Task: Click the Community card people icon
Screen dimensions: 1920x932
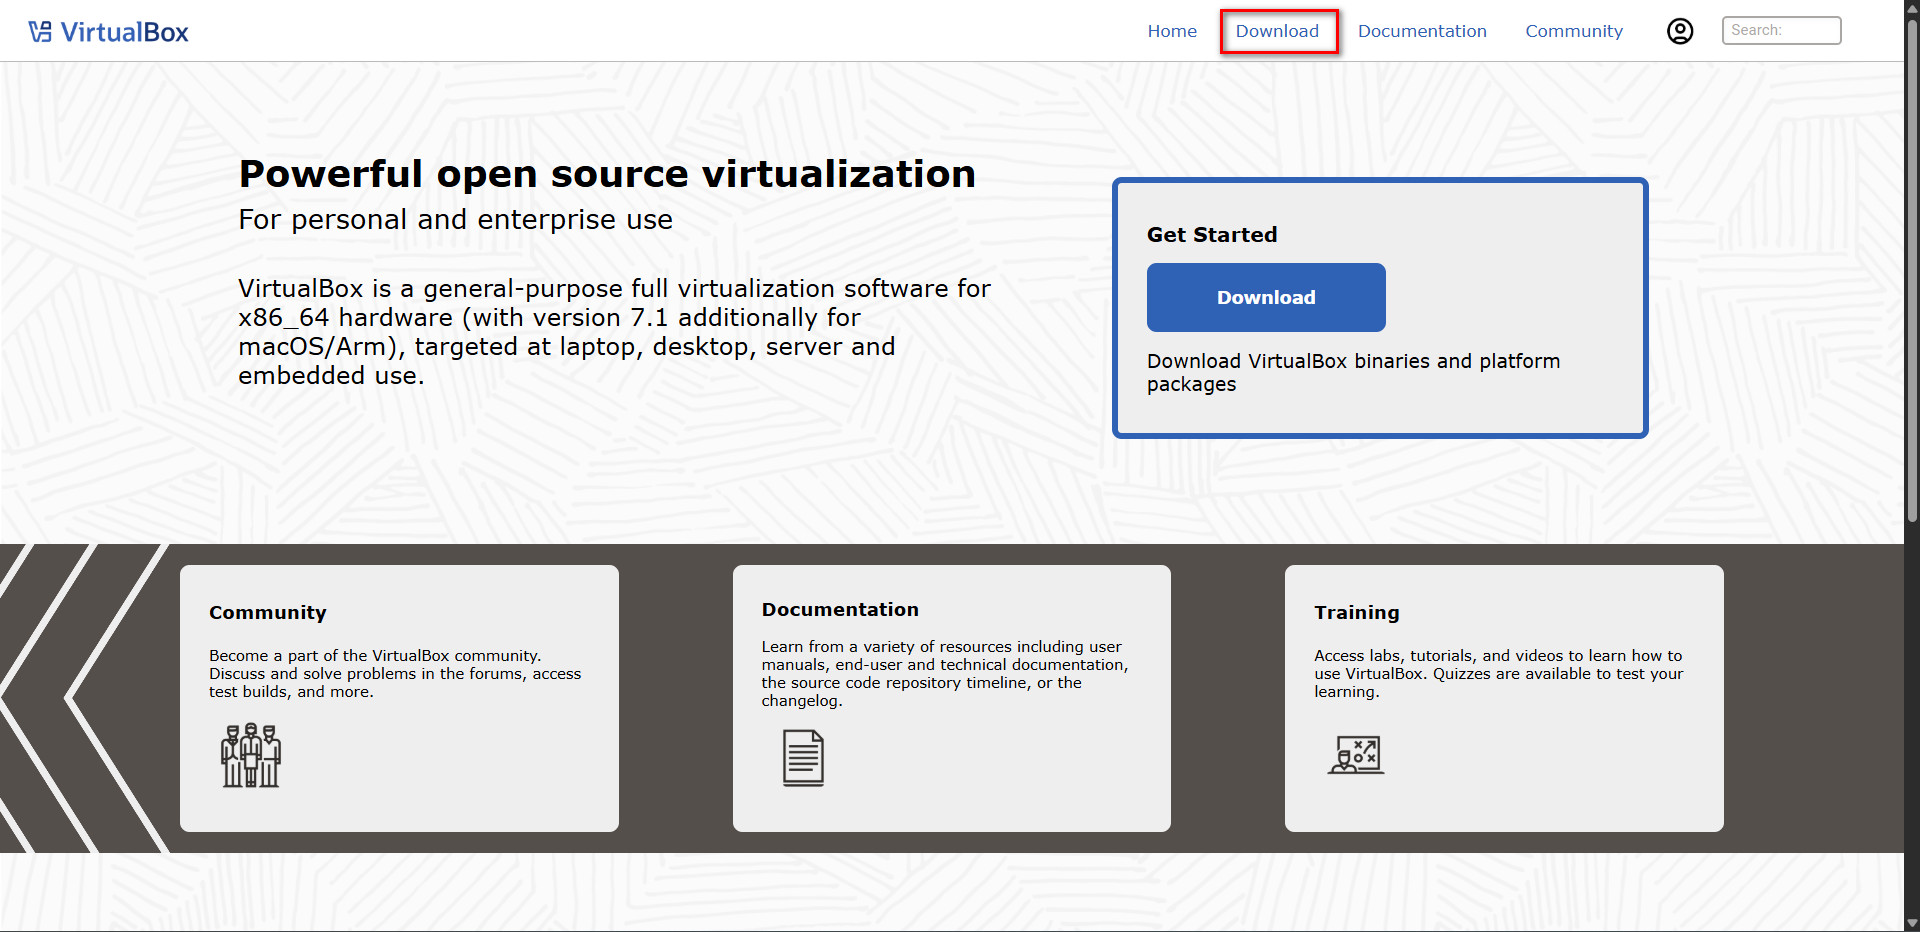Action: [x=250, y=755]
